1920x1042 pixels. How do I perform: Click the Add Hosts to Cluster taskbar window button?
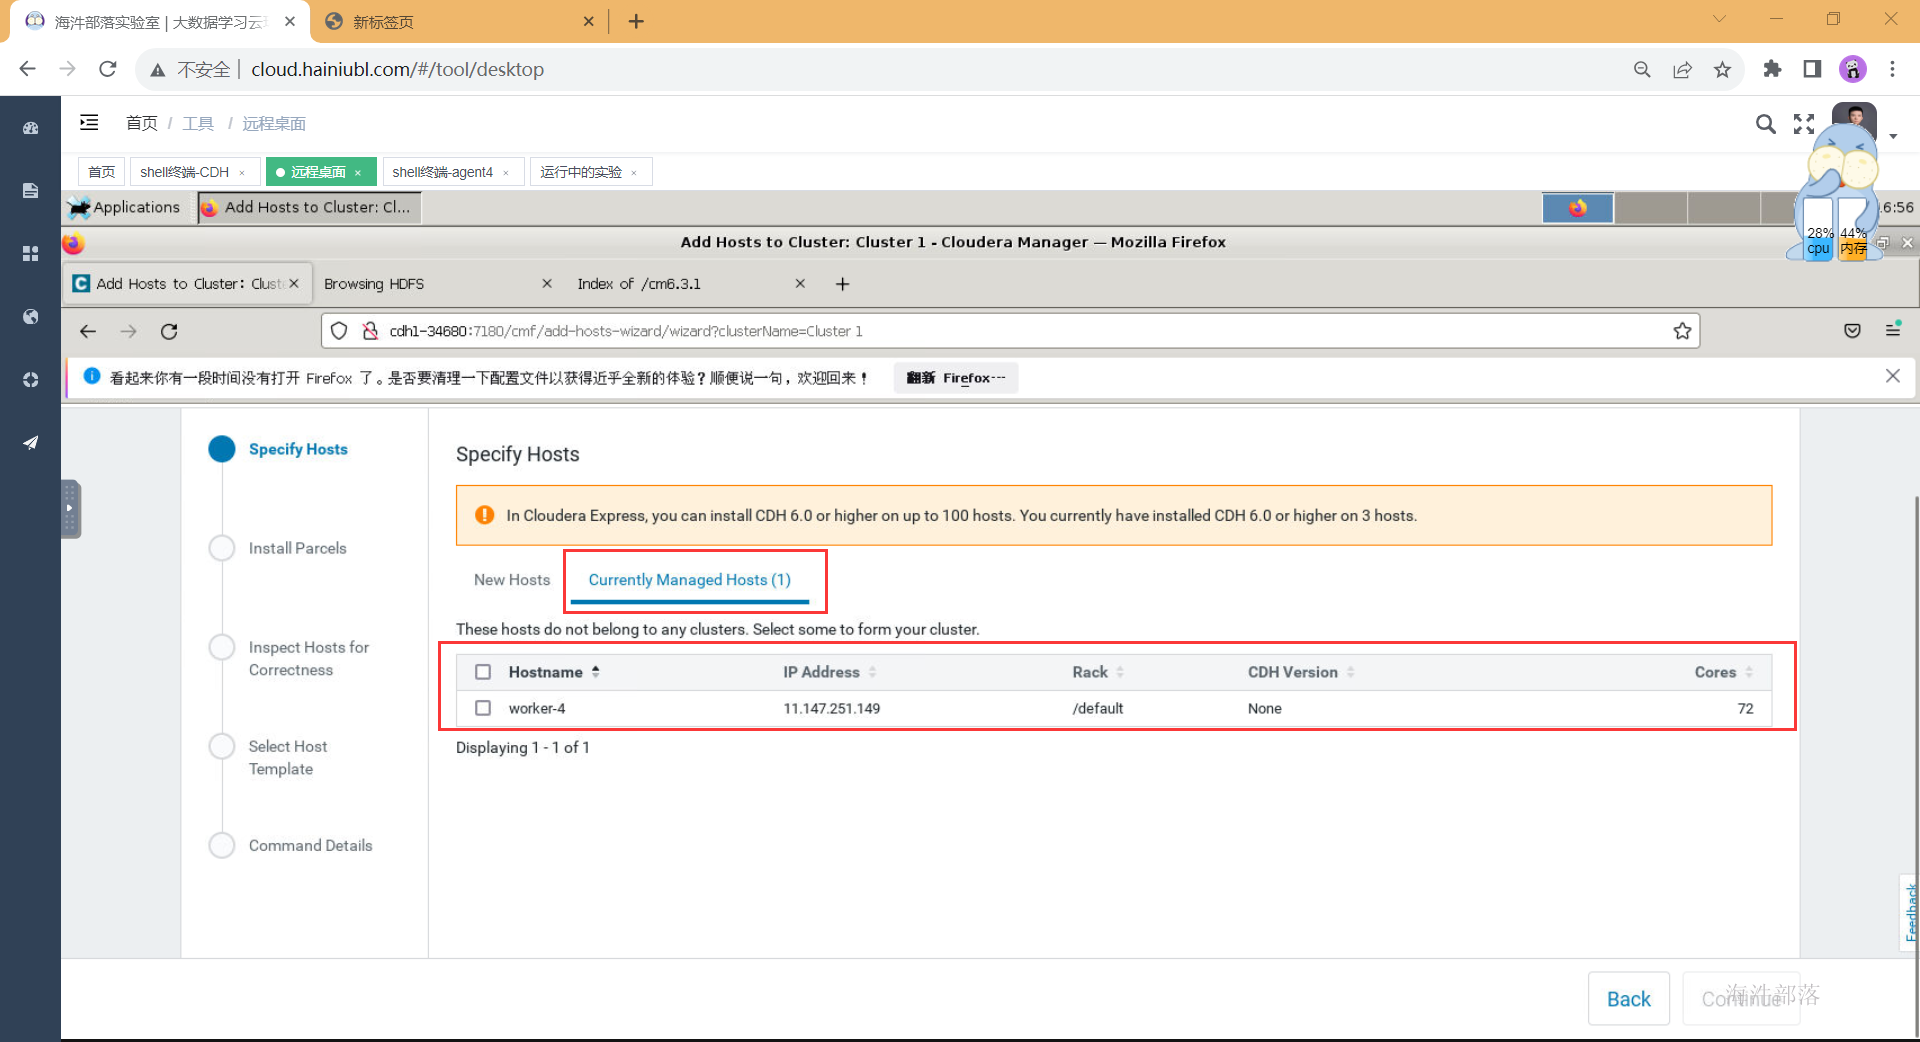310,207
